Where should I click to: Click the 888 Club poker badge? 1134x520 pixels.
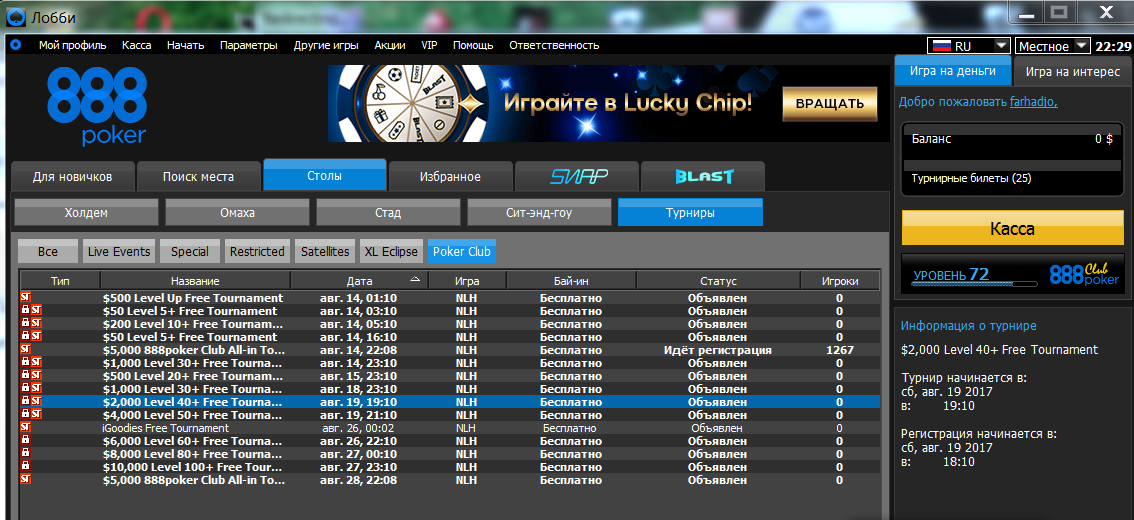coord(1083,273)
